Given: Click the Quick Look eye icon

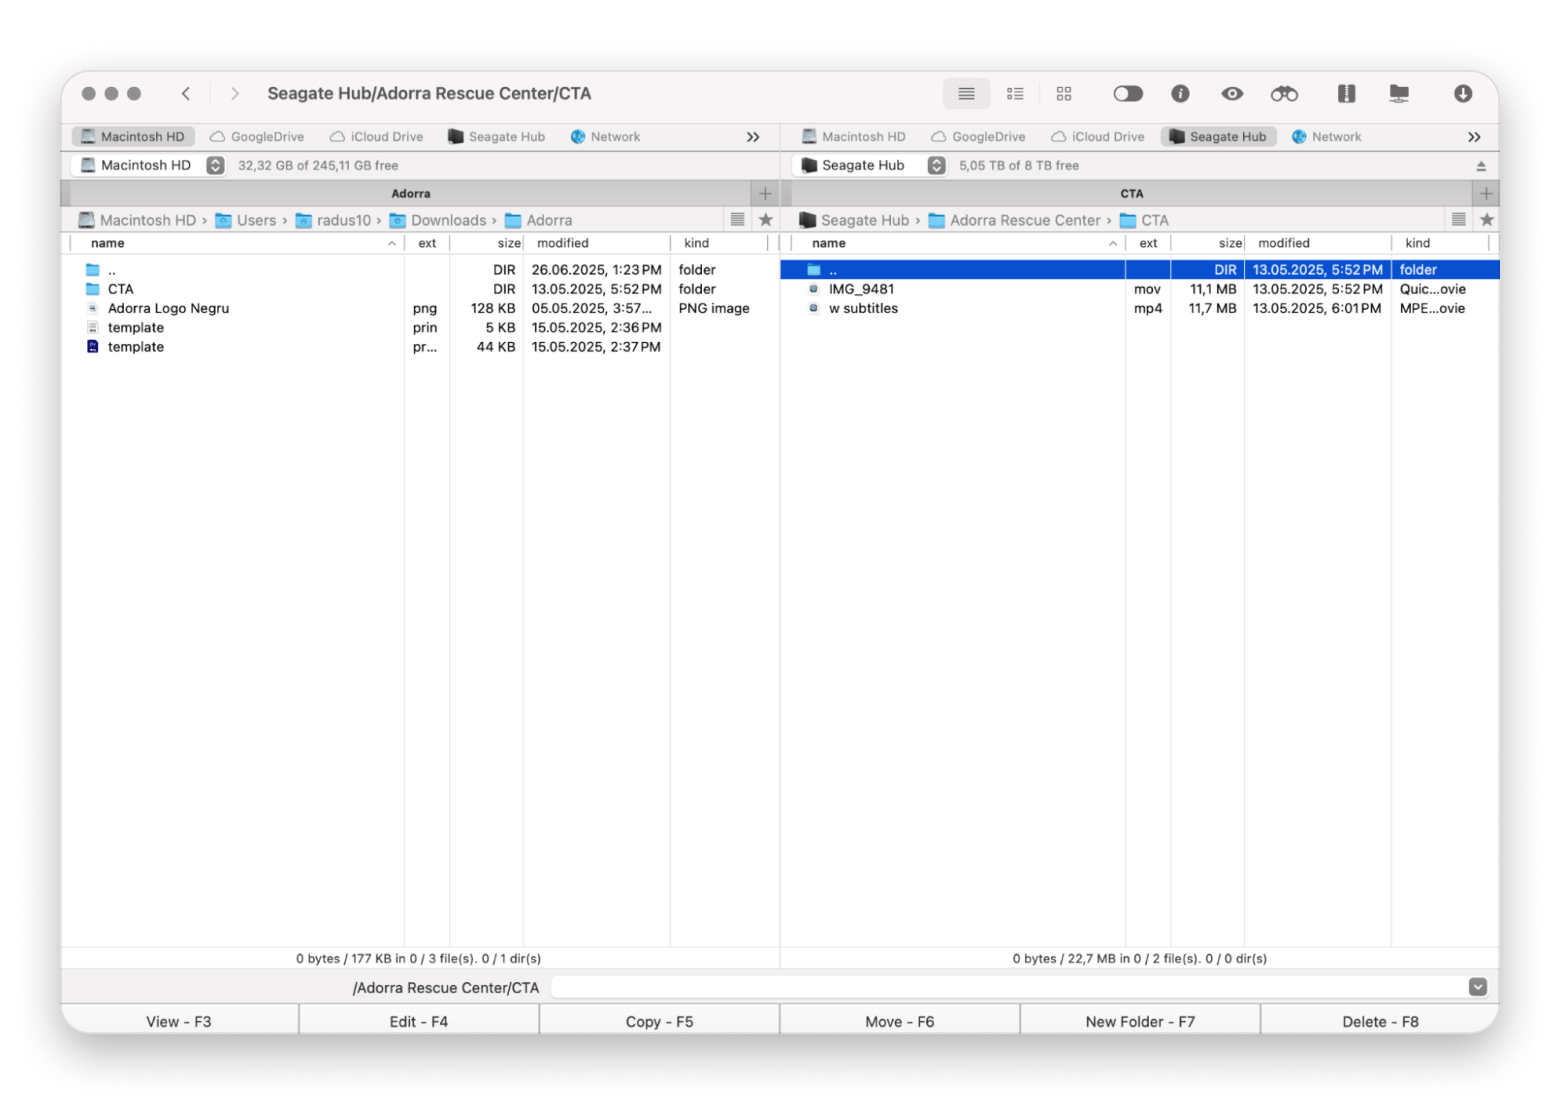Looking at the screenshot, I should [x=1232, y=94].
